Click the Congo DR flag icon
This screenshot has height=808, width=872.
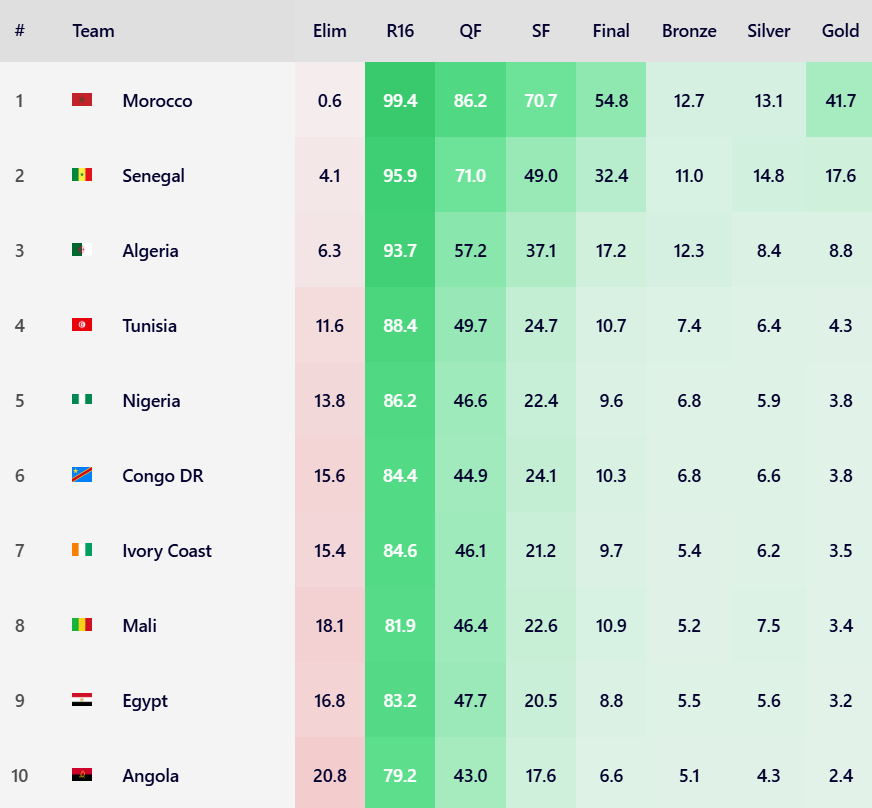coord(82,474)
